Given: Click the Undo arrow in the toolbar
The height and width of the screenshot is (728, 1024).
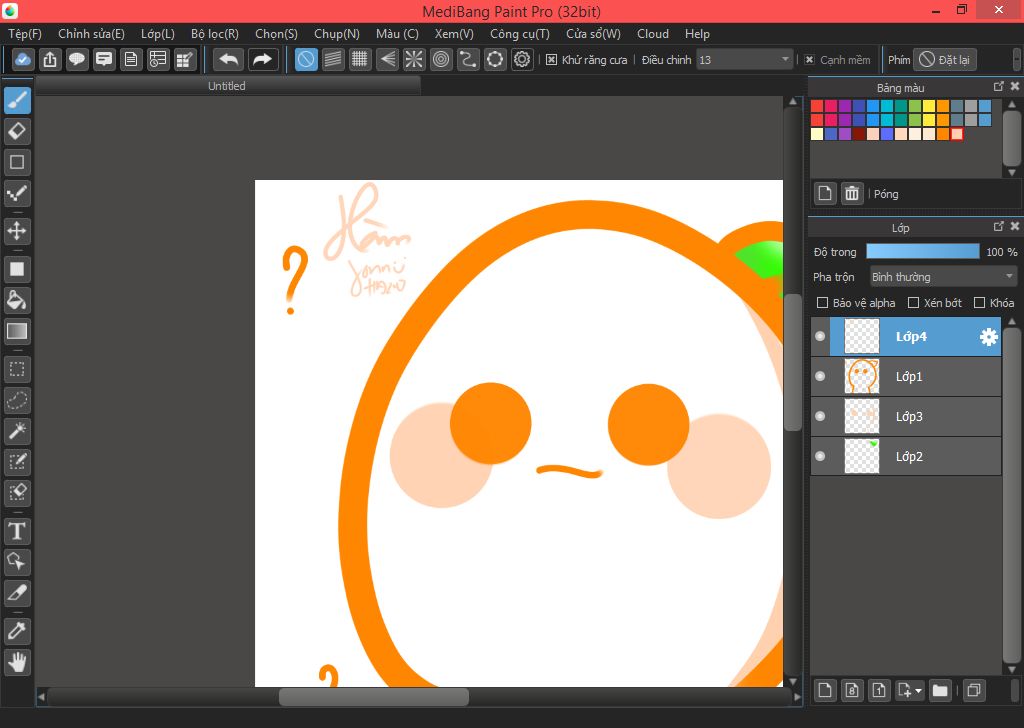Looking at the screenshot, I should 228,60.
